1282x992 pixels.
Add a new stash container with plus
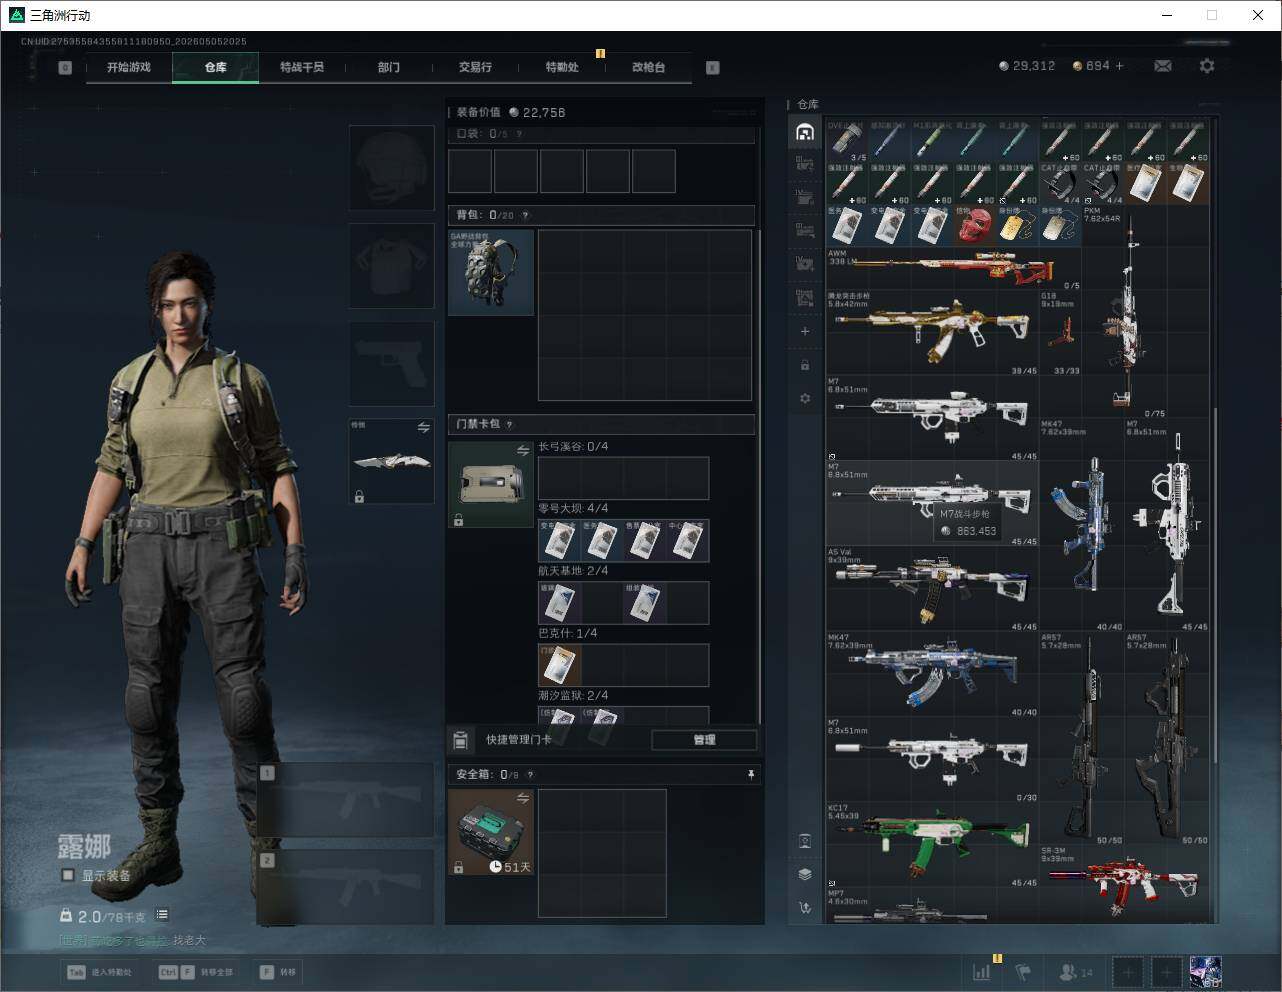tap(805, 331)
